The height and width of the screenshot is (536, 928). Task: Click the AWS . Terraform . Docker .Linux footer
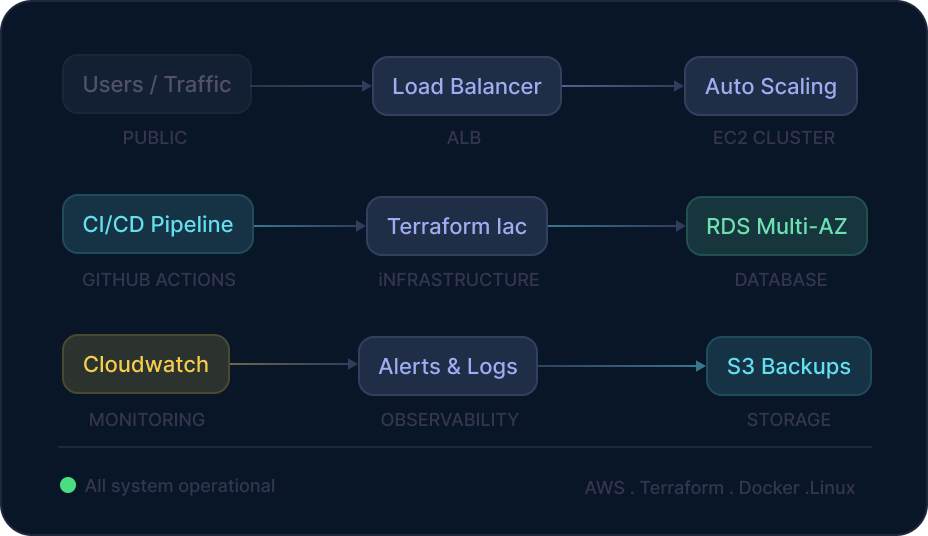[720, 488]
